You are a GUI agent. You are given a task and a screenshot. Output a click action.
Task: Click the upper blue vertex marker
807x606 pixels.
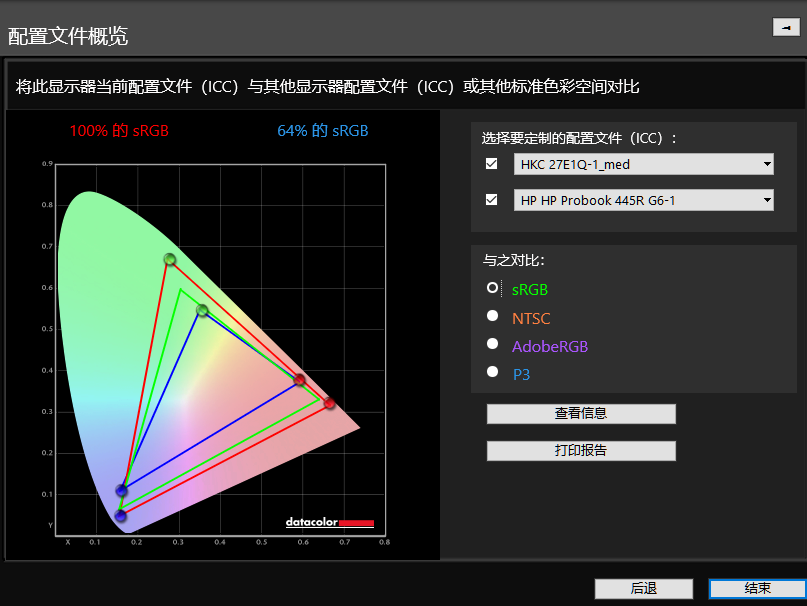click(121, 490)
